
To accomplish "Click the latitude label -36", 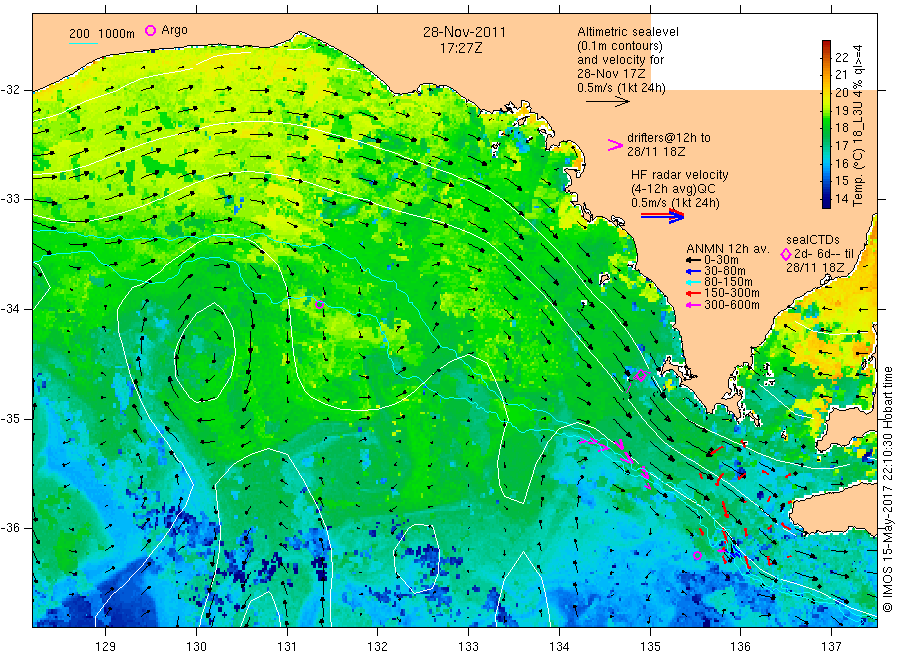I will tap(10, 527).
